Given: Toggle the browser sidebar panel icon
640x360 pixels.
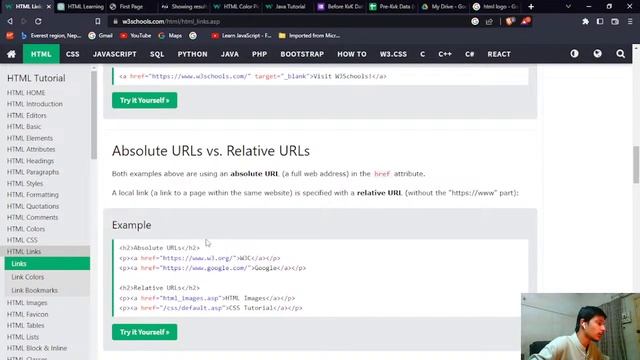Looking at the screenshot, I should 600,21.
